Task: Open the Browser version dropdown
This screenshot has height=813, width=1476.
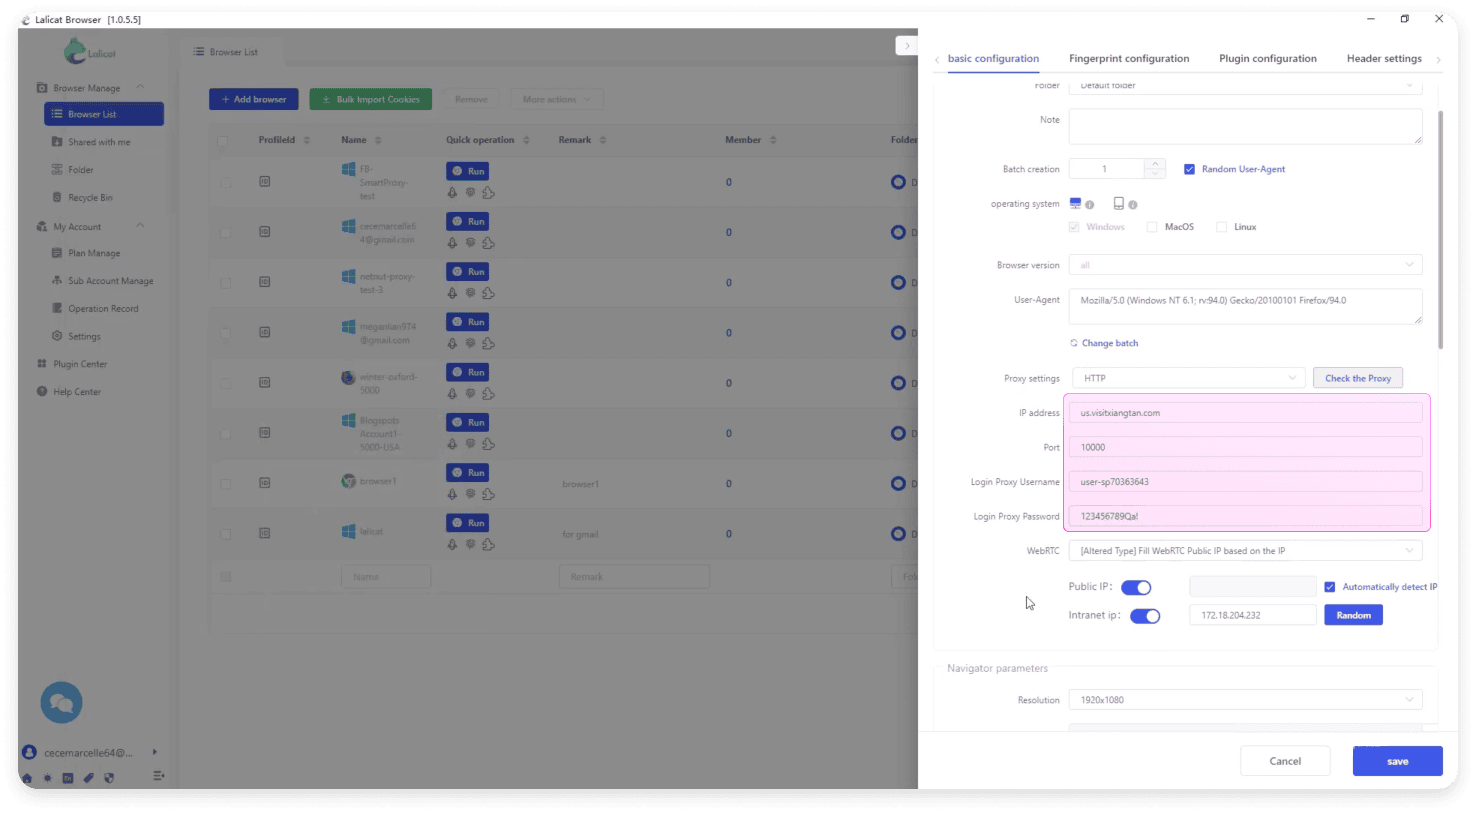Action: pyautogui.click(x=1245, y=265)
